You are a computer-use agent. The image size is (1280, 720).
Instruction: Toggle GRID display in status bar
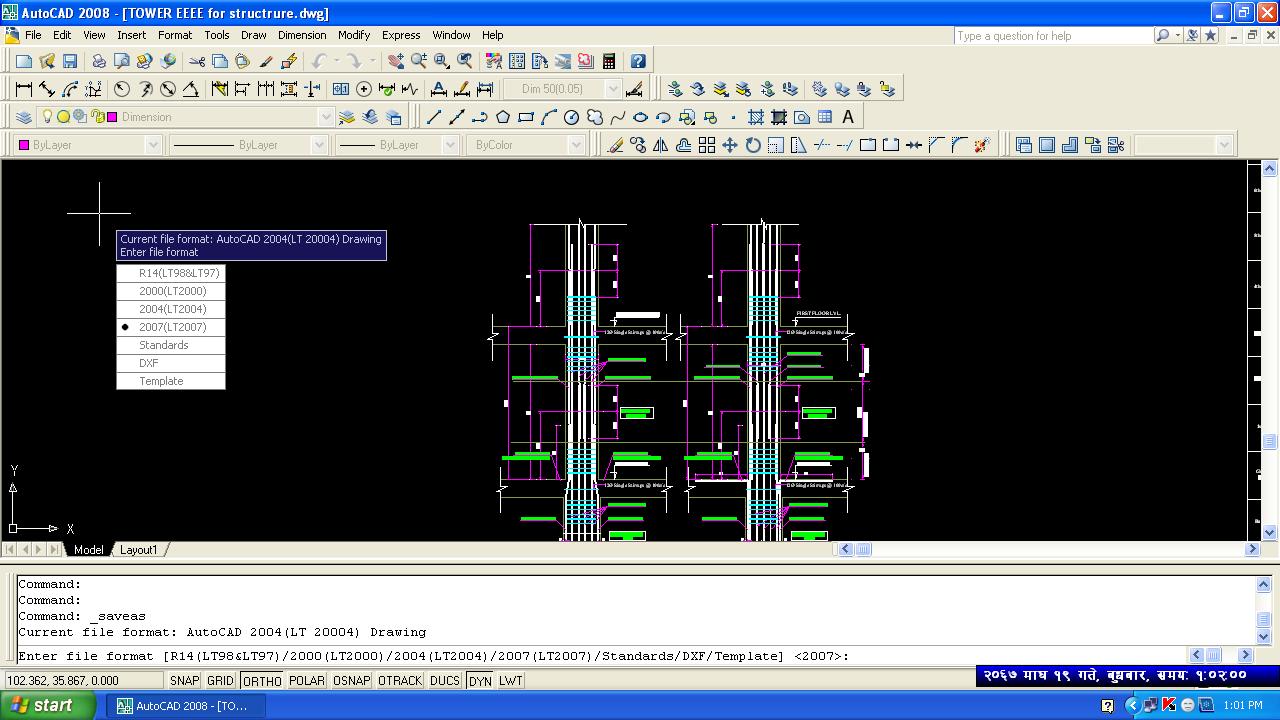point(220,681)
